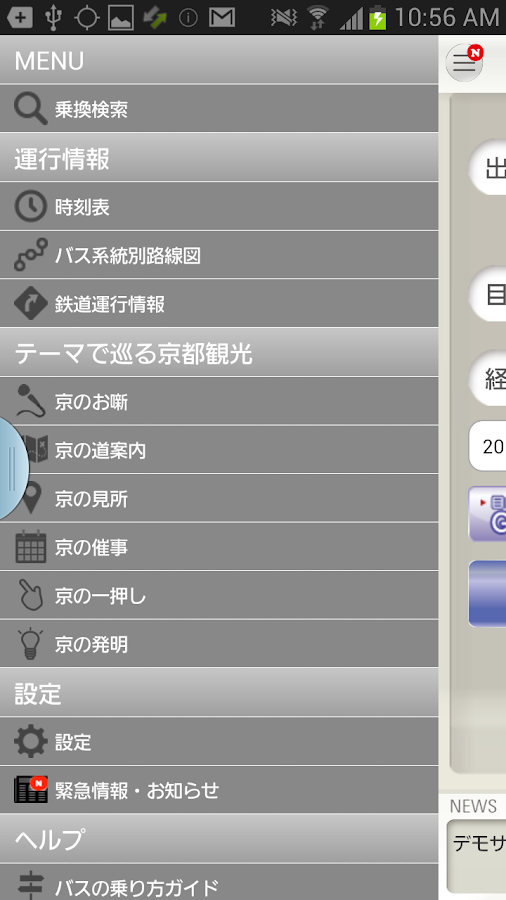
Task: Open バスの乗り方ガイド help entry
Action: 219,882
